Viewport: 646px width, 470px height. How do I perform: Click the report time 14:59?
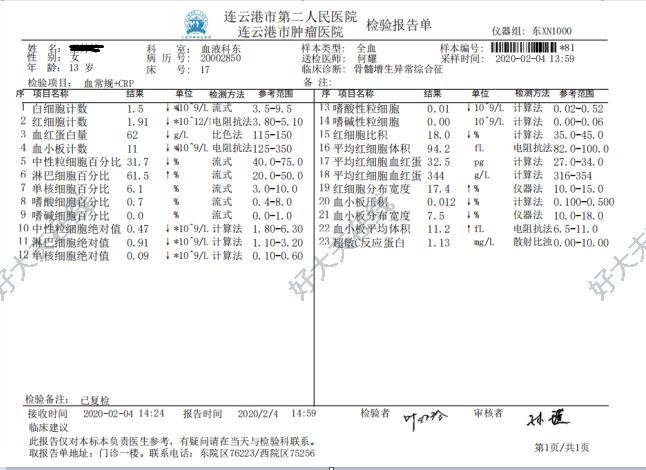[x=304, y=413]
